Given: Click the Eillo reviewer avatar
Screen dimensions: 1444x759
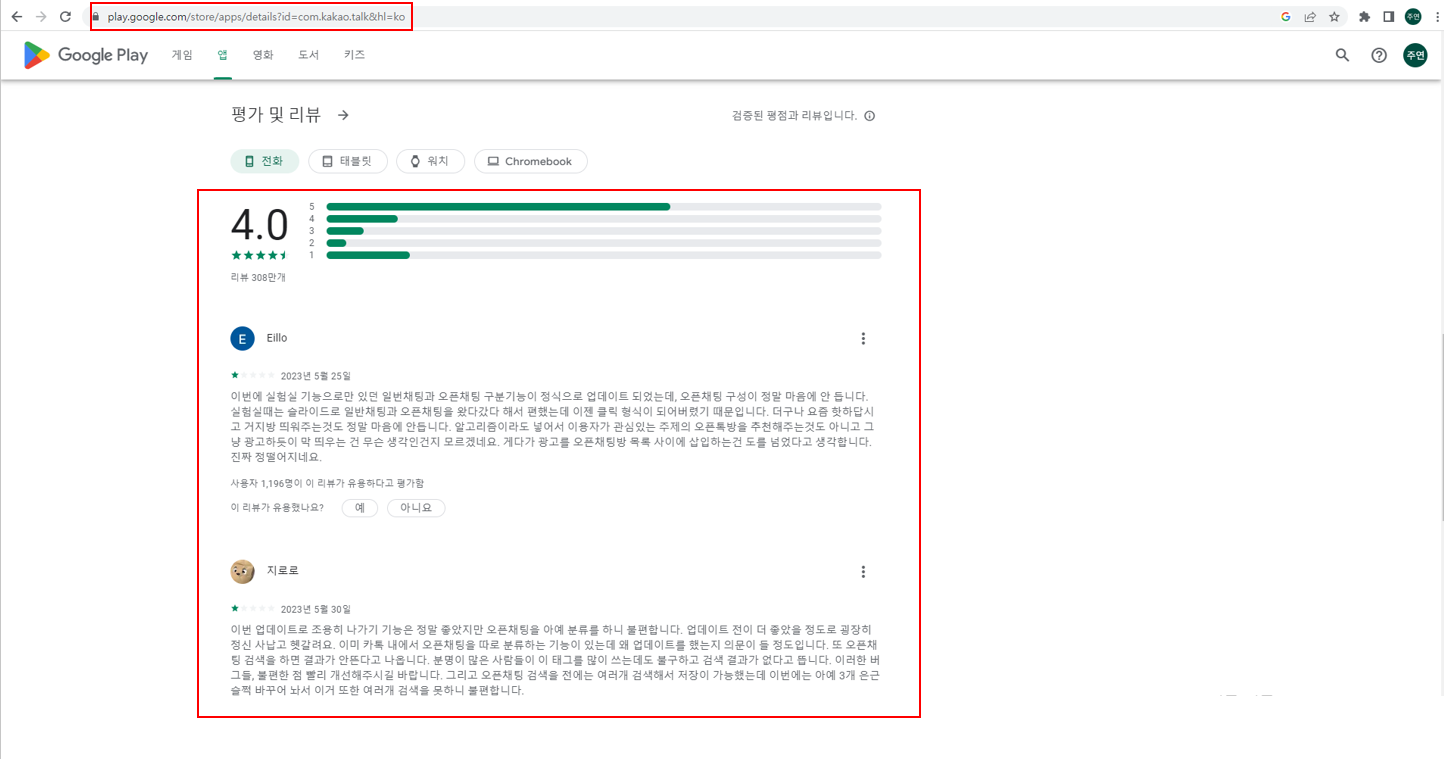Looking at the screenshot, I should (x=242, y=338).
